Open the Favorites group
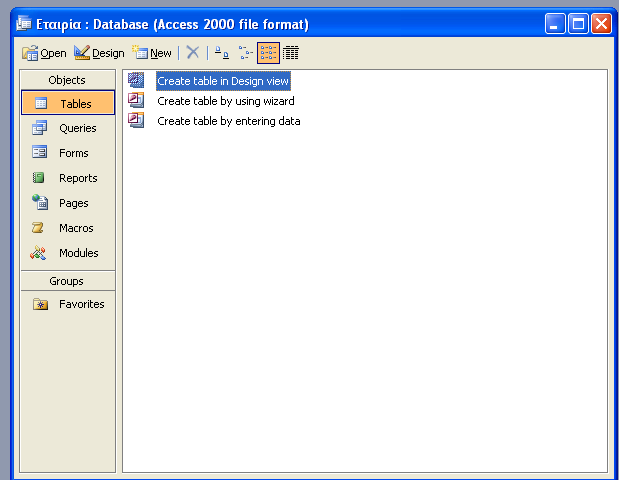619x480 pixels. click(68, 304)
